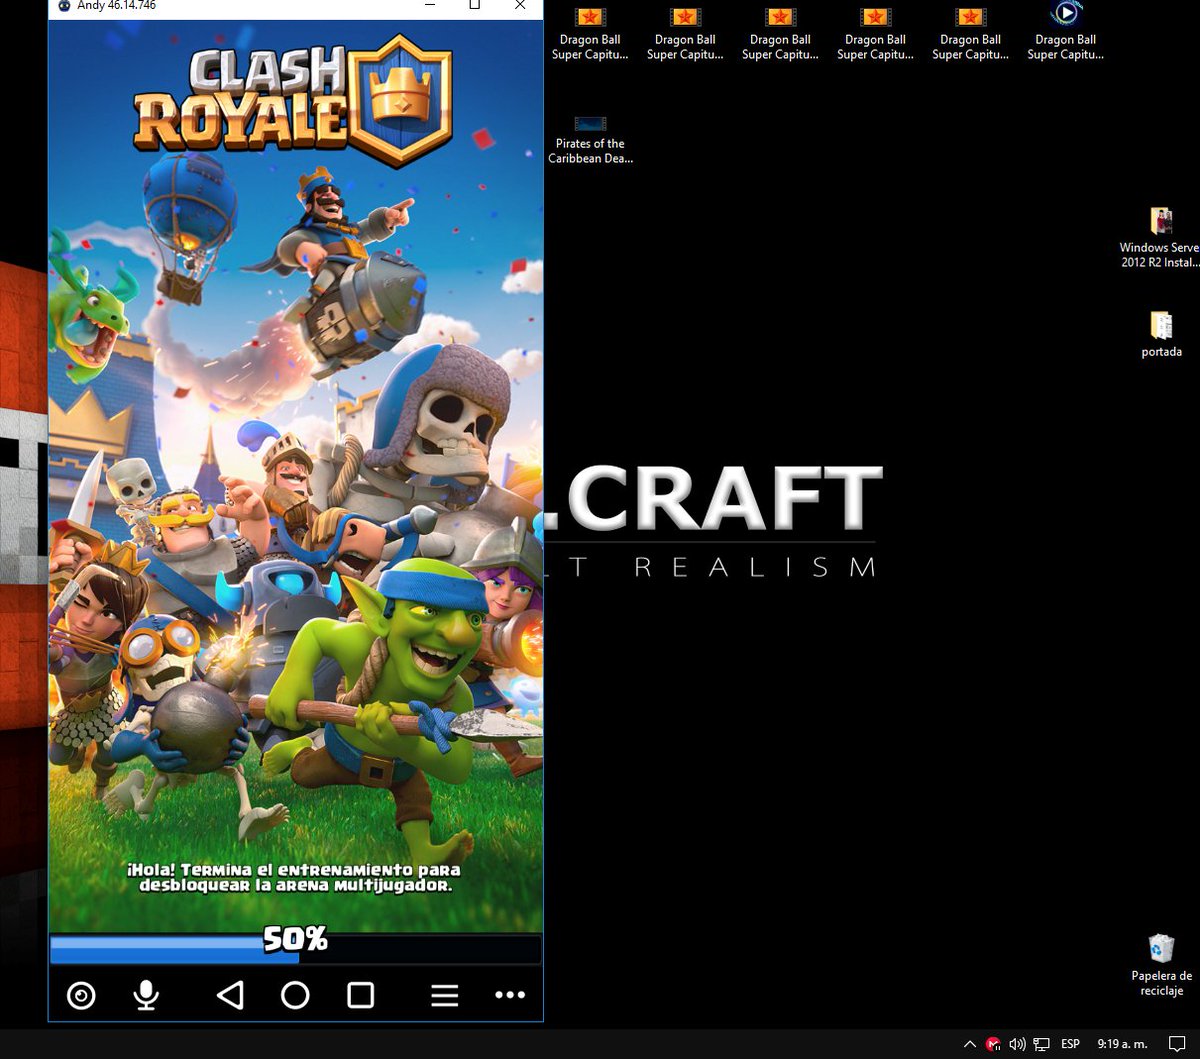Open the Action Center notifications icon
Image resolution: width=1200 pixels, height=1059 pixels.
[x=1177, y=1044]
